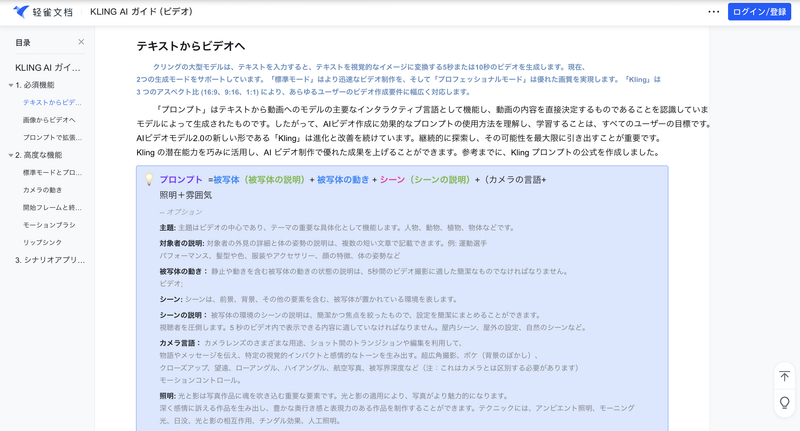The image size is (800, 431).
Task: Select KLING AI ガイド root outline item
Action: 48,67
